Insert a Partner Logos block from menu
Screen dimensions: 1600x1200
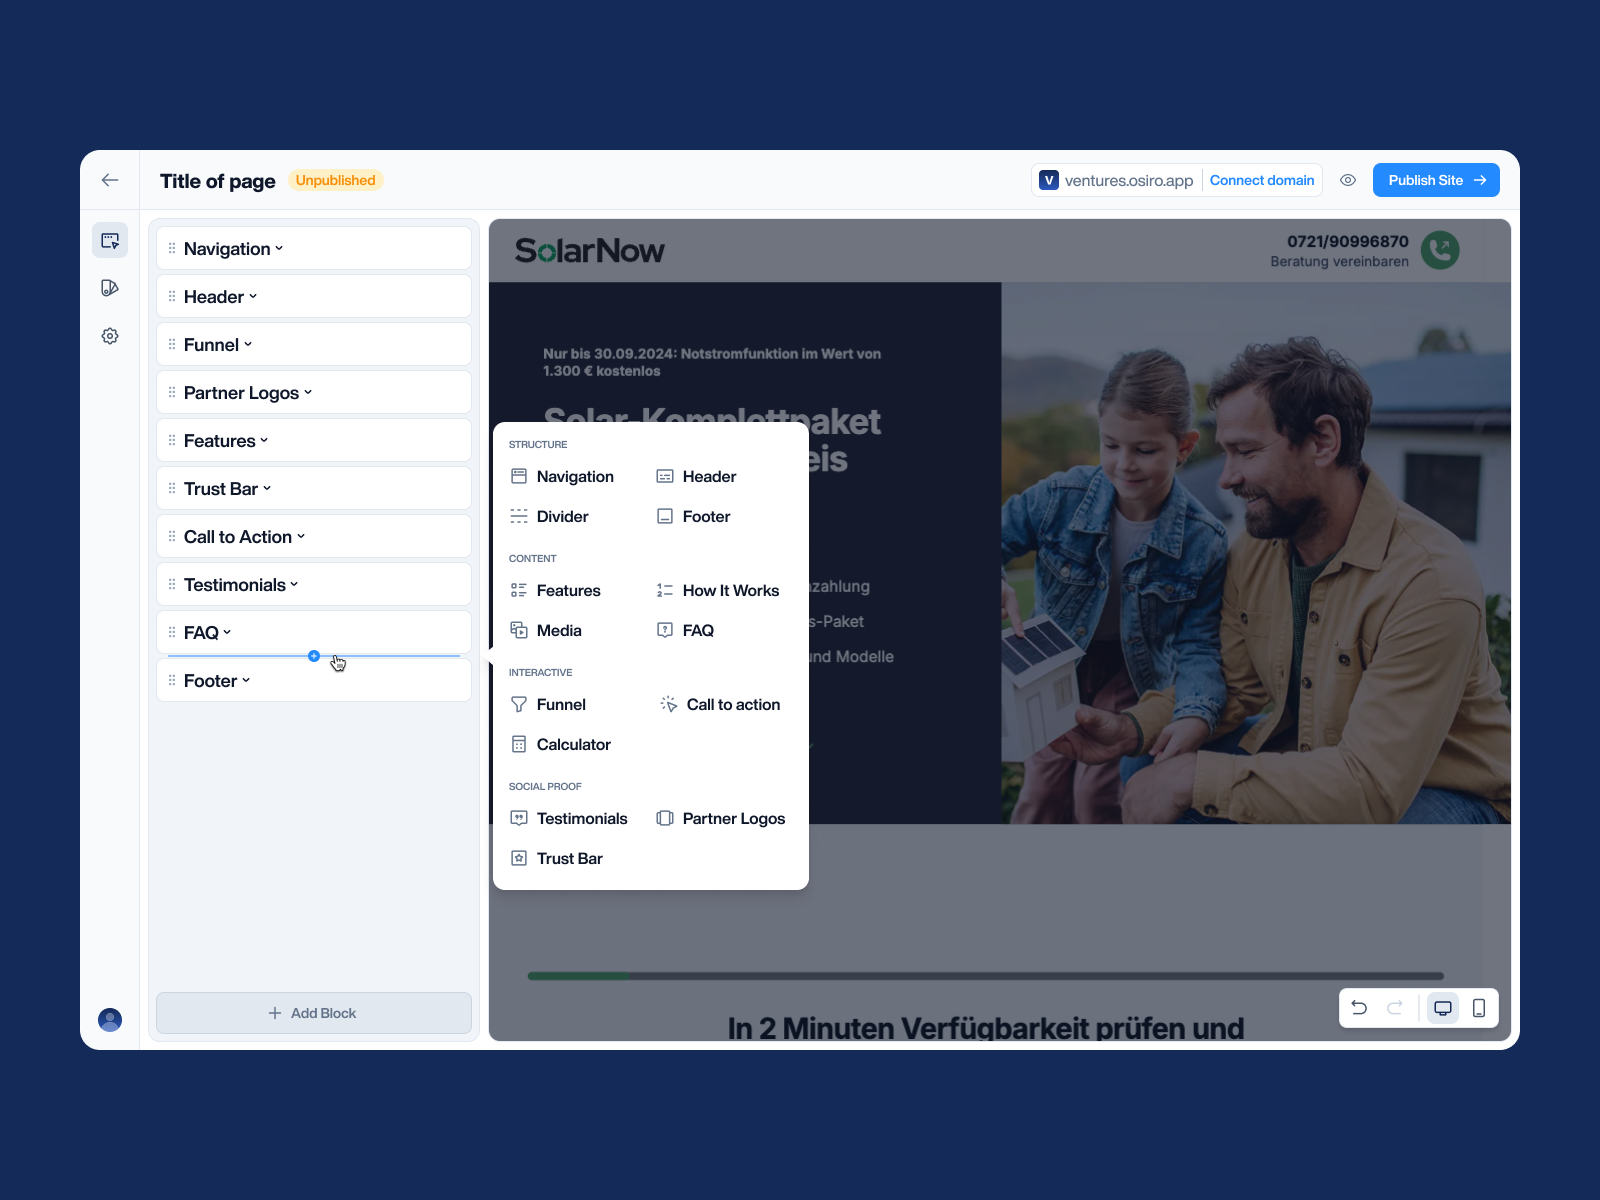(x=720, y=818)
